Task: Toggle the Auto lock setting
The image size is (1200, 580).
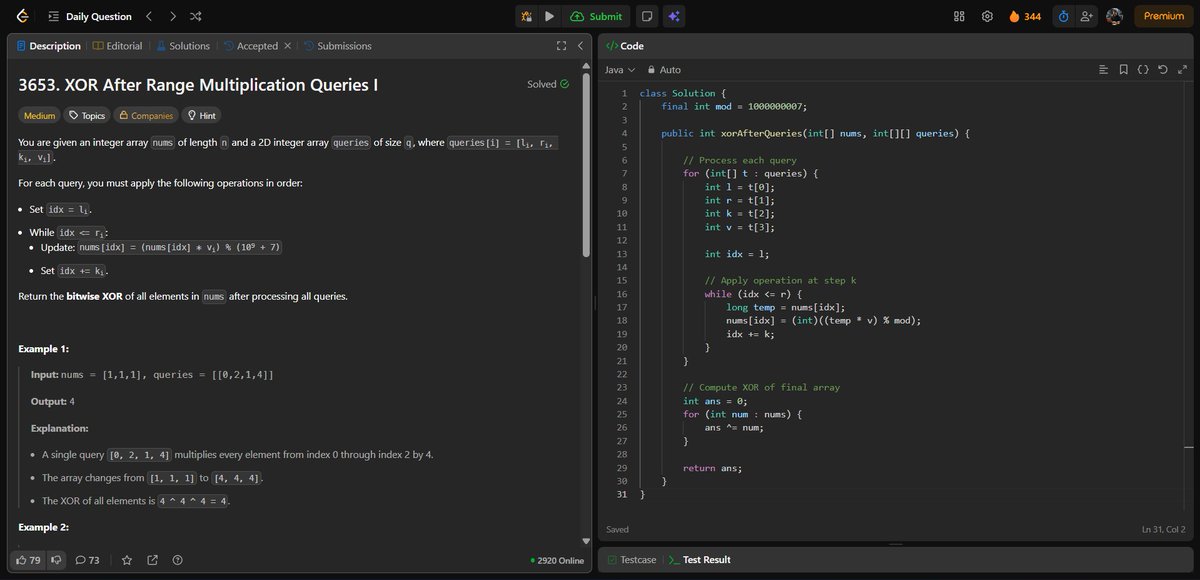Action: coord(665,70)
